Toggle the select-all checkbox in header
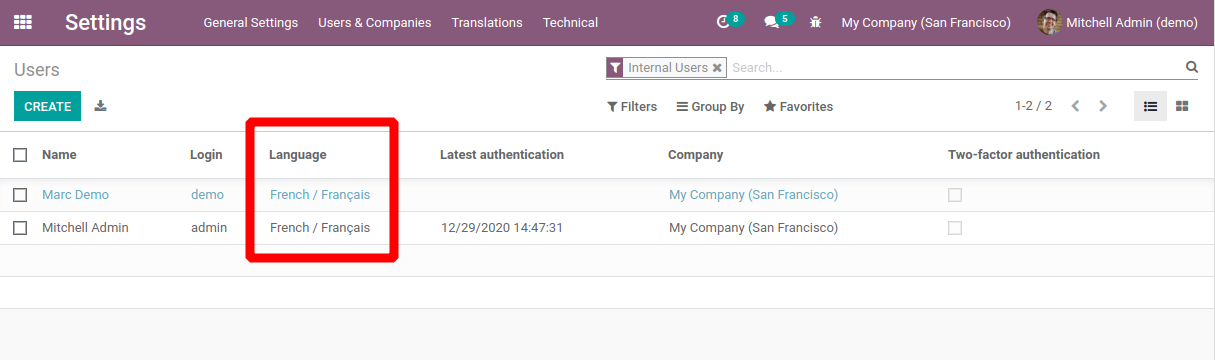Screen dimensions: 1215x360 click(x=20, y=155)
